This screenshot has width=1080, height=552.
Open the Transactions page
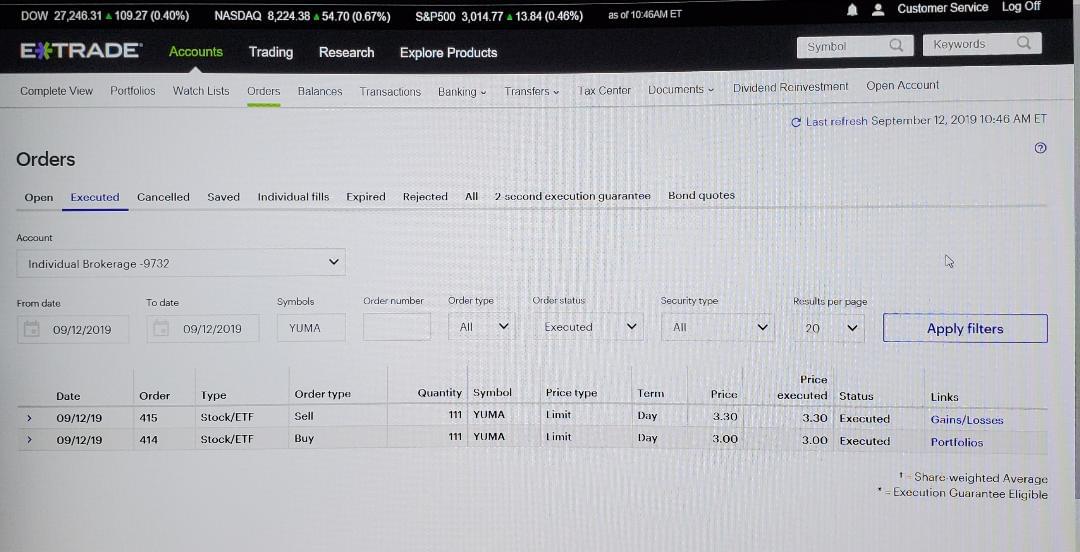tap(390, 92)
